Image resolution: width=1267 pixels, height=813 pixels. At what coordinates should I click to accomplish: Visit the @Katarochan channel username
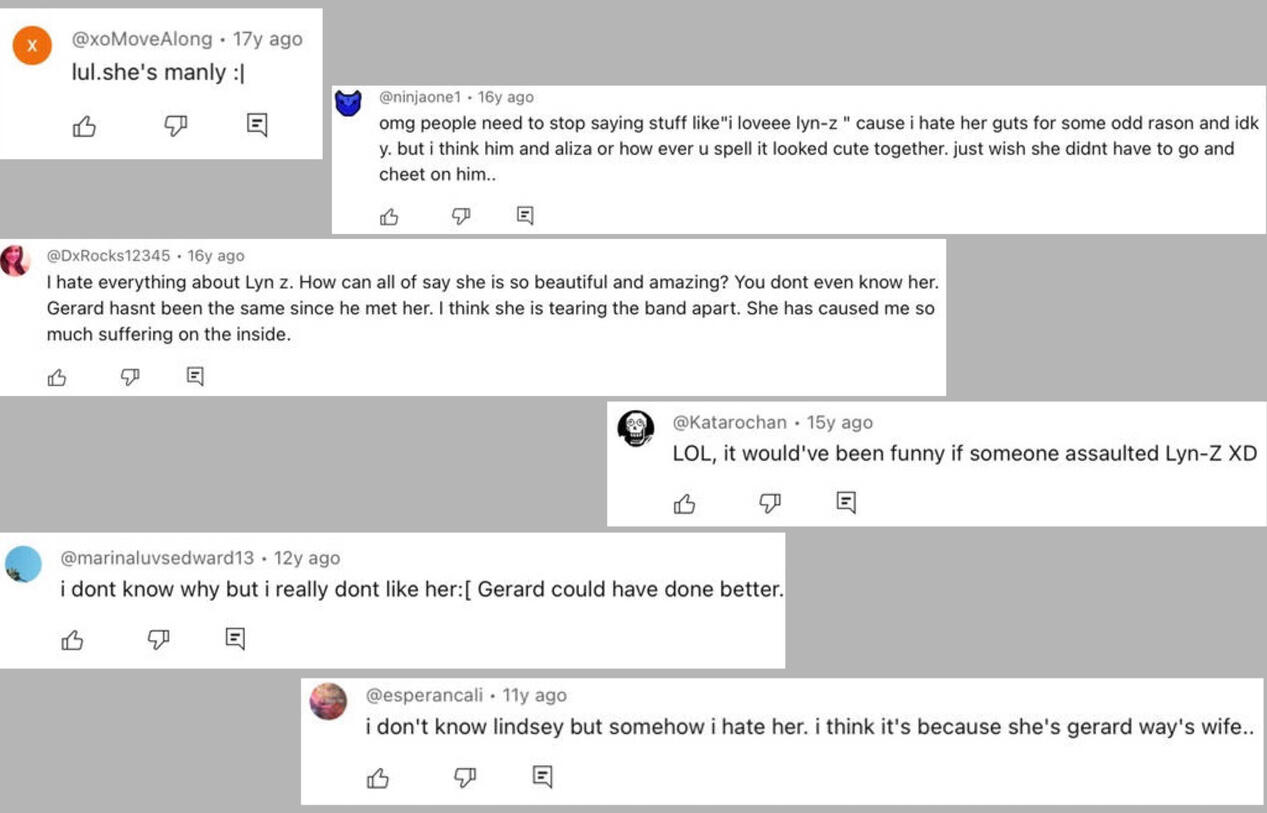pos(729,422)
